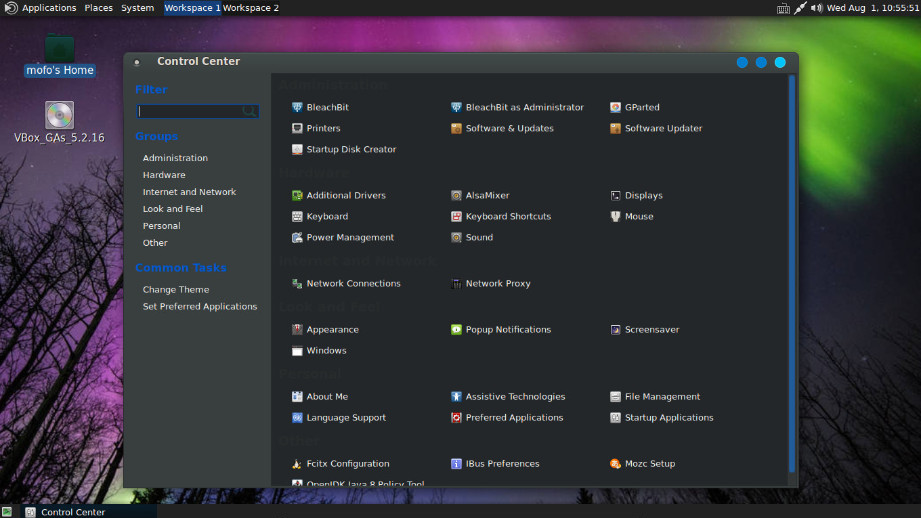Open Screensaver settings
Viewport: 921px width, 518px height.
pos(644,330)
